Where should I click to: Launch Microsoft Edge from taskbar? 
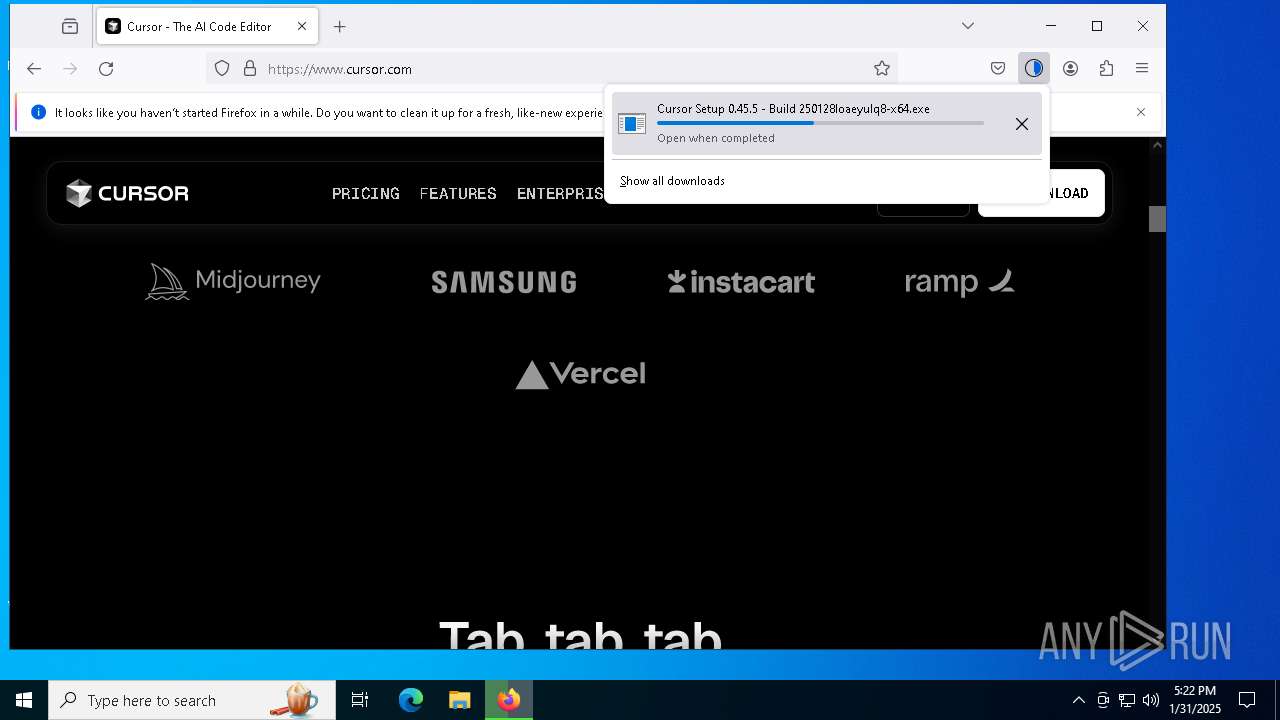click(x=411, y=700)
